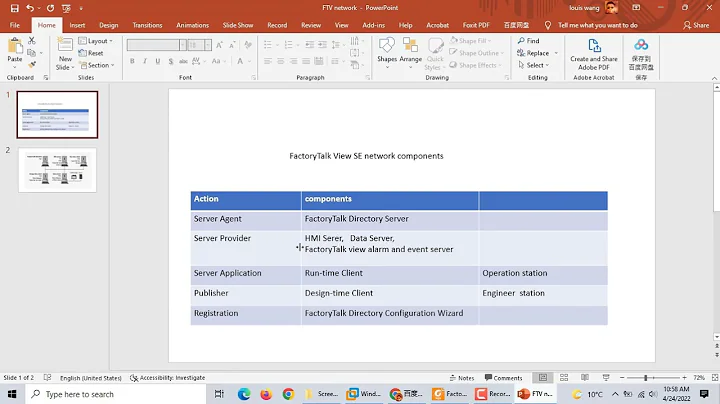Switch to the Transitions tab
This screenshot has height=404, width=720.
pyautogui.click(x=147, y=25)
